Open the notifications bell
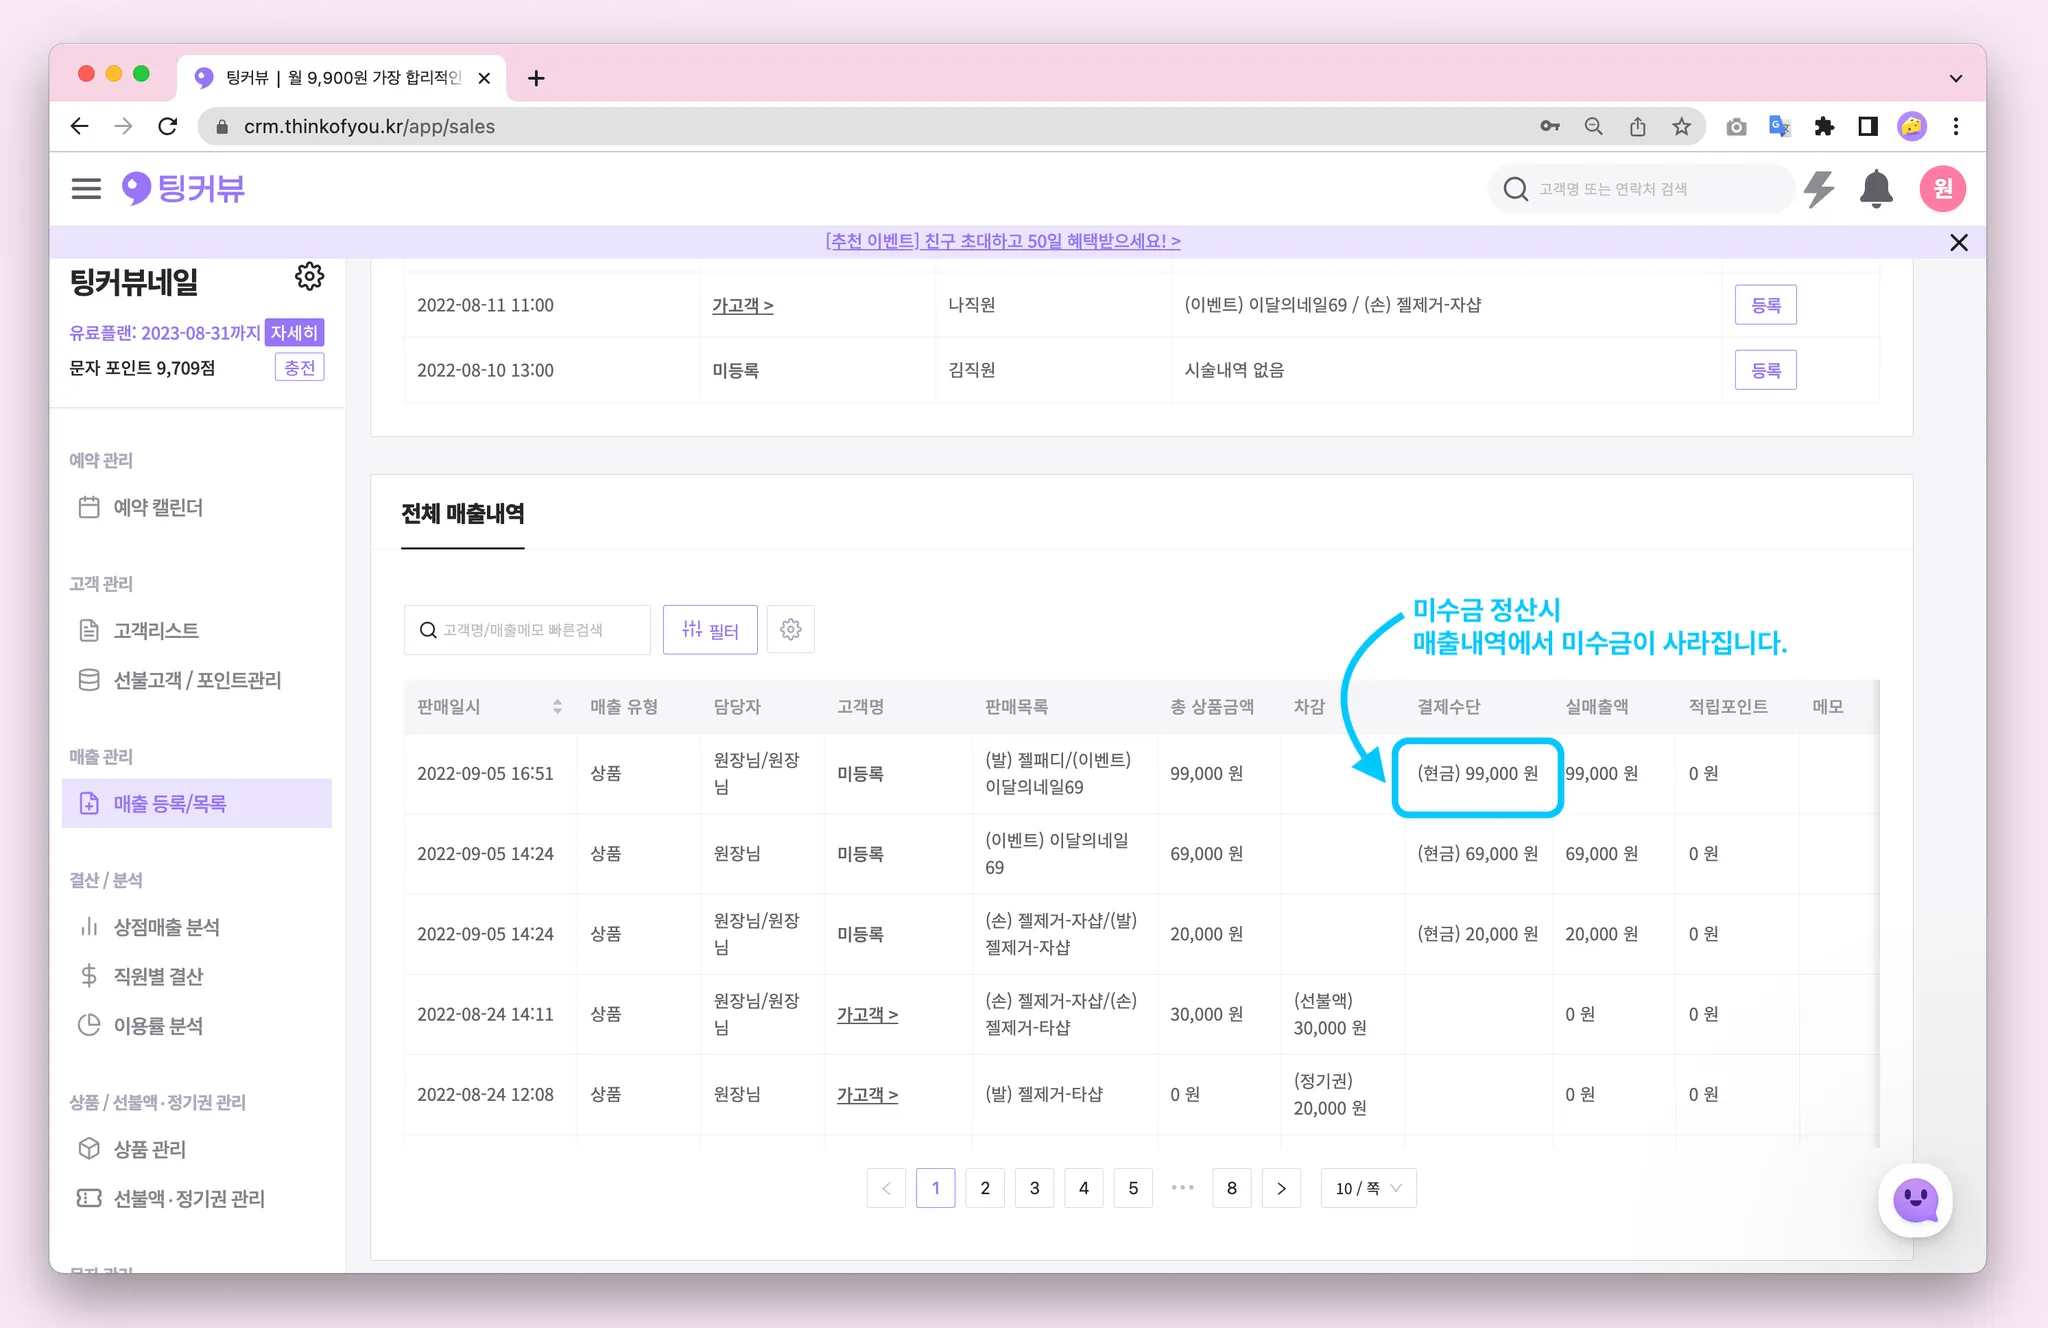This screenshot has height=1328, width=2048. pyautogui.click(x=1876, y=189)
